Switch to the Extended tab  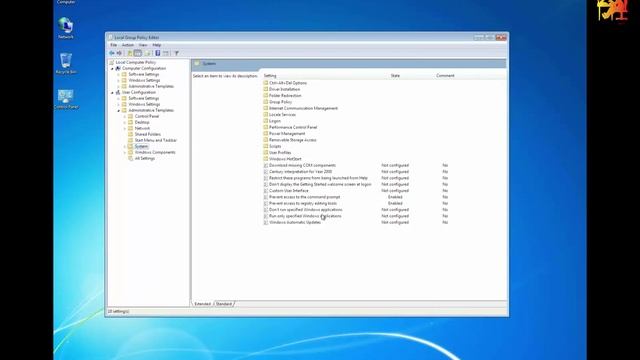202,304
